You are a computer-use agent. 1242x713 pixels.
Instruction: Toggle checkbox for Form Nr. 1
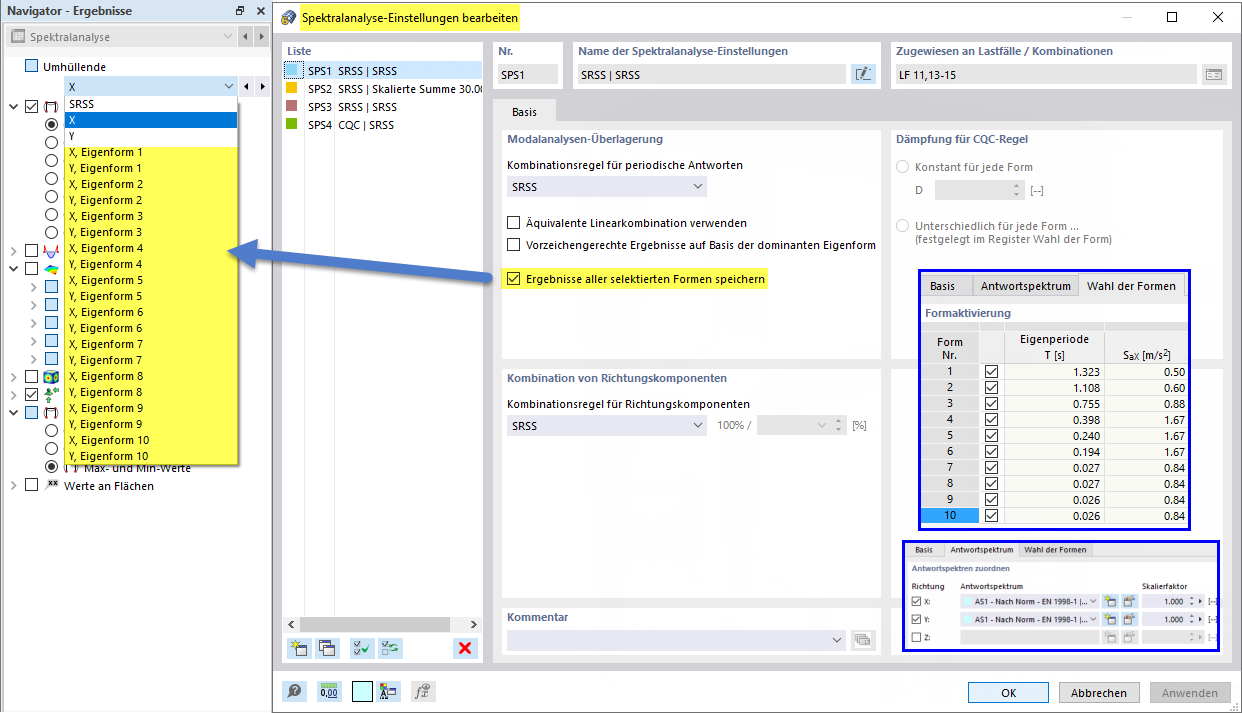point(992,371)
